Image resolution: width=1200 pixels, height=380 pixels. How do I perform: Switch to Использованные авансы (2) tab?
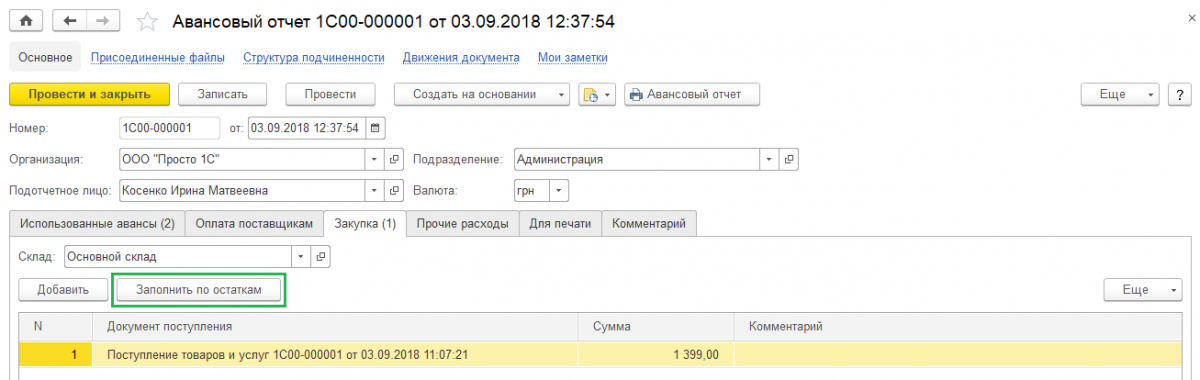tap(97, 224)
